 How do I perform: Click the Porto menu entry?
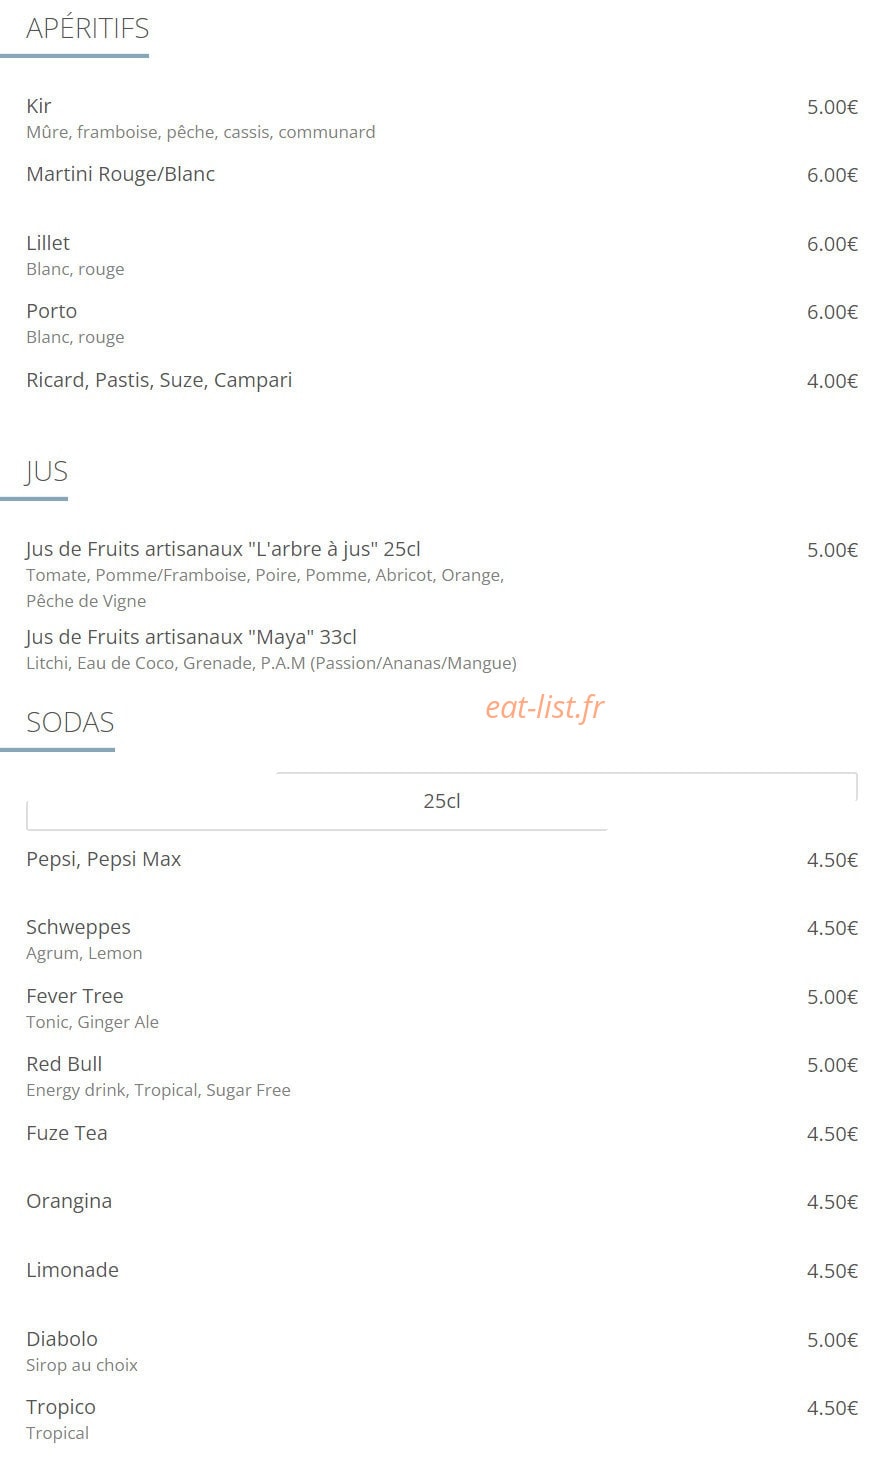click(52, 311)
